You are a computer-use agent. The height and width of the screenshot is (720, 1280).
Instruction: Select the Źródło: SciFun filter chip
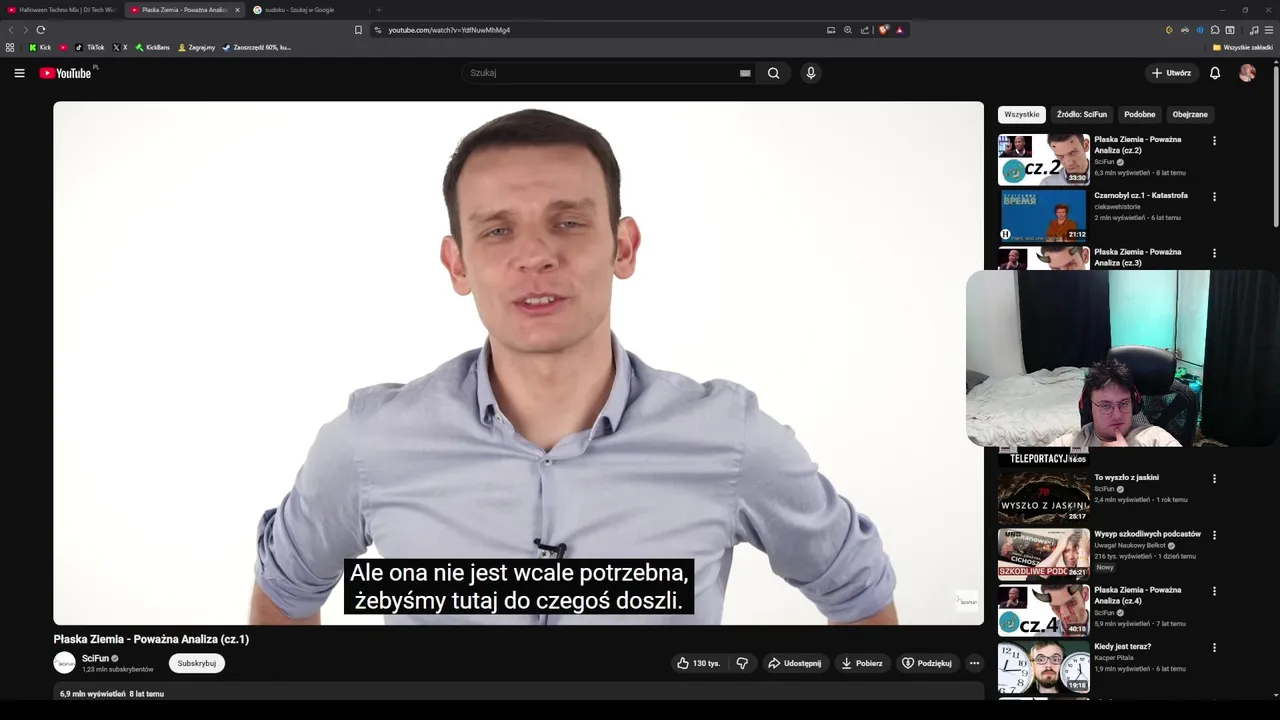pyautogui.click(x=1082, y=114)
